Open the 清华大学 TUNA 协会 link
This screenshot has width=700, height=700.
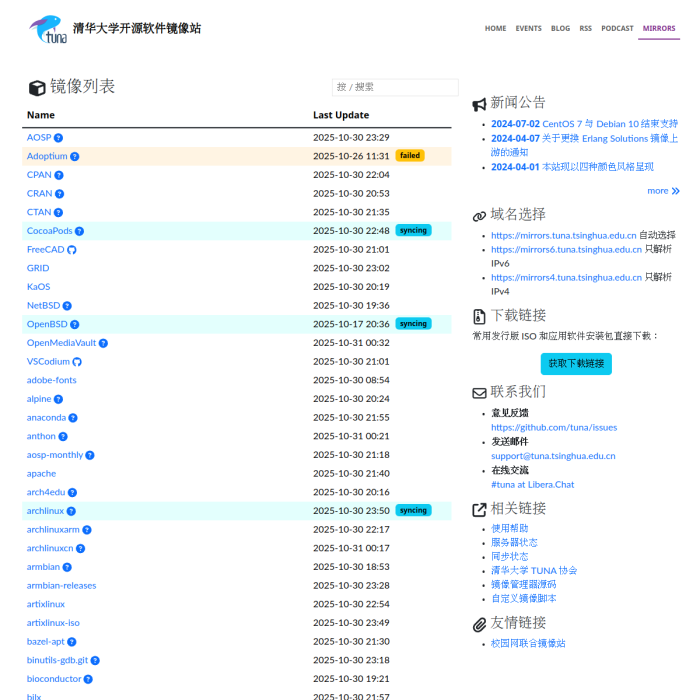(534, 571)
